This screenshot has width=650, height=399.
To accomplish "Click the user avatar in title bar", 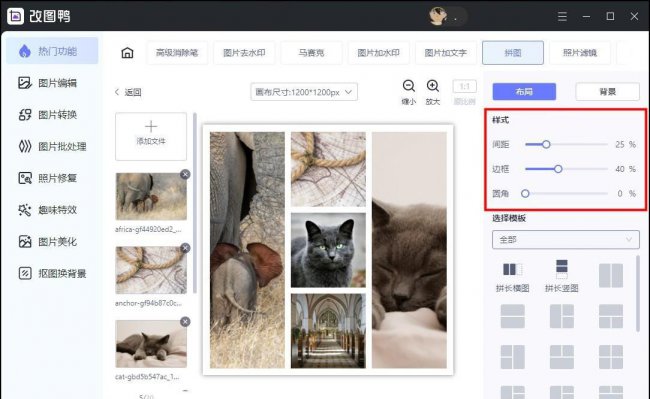I will tap(437, 16).
